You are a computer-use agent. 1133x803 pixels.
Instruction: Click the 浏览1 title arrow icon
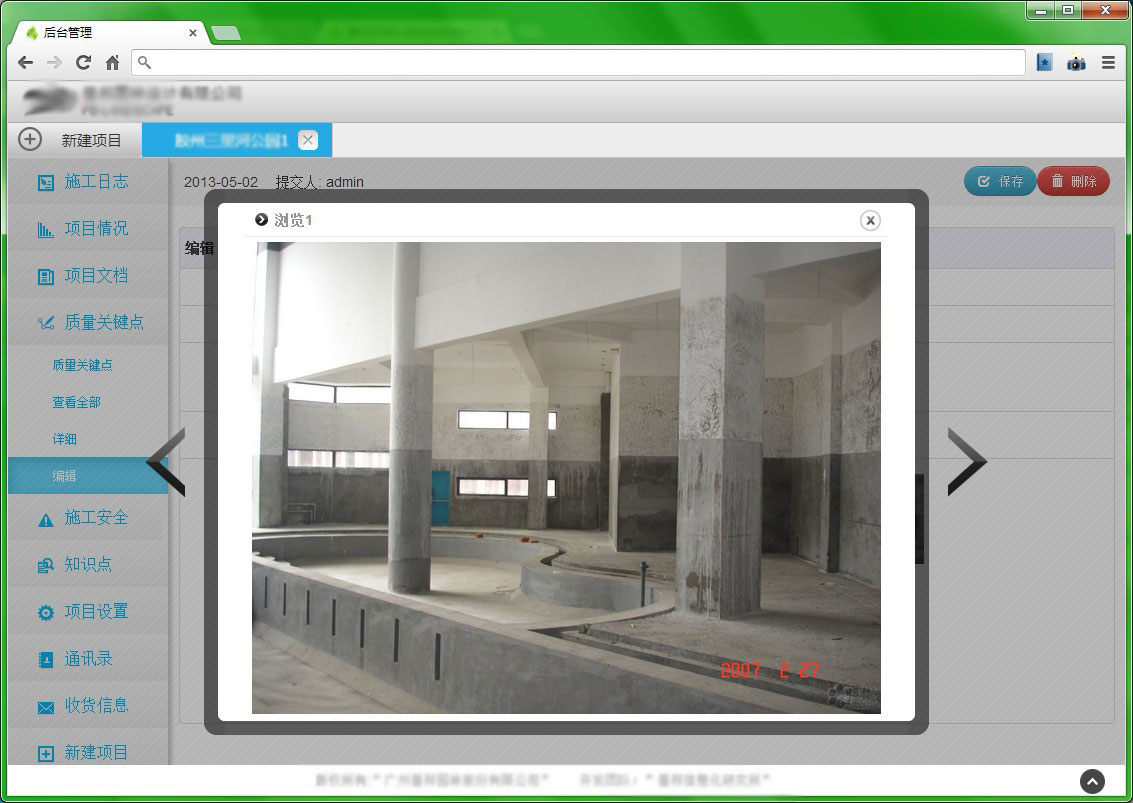pyautogui.click(x=262, y=220)
